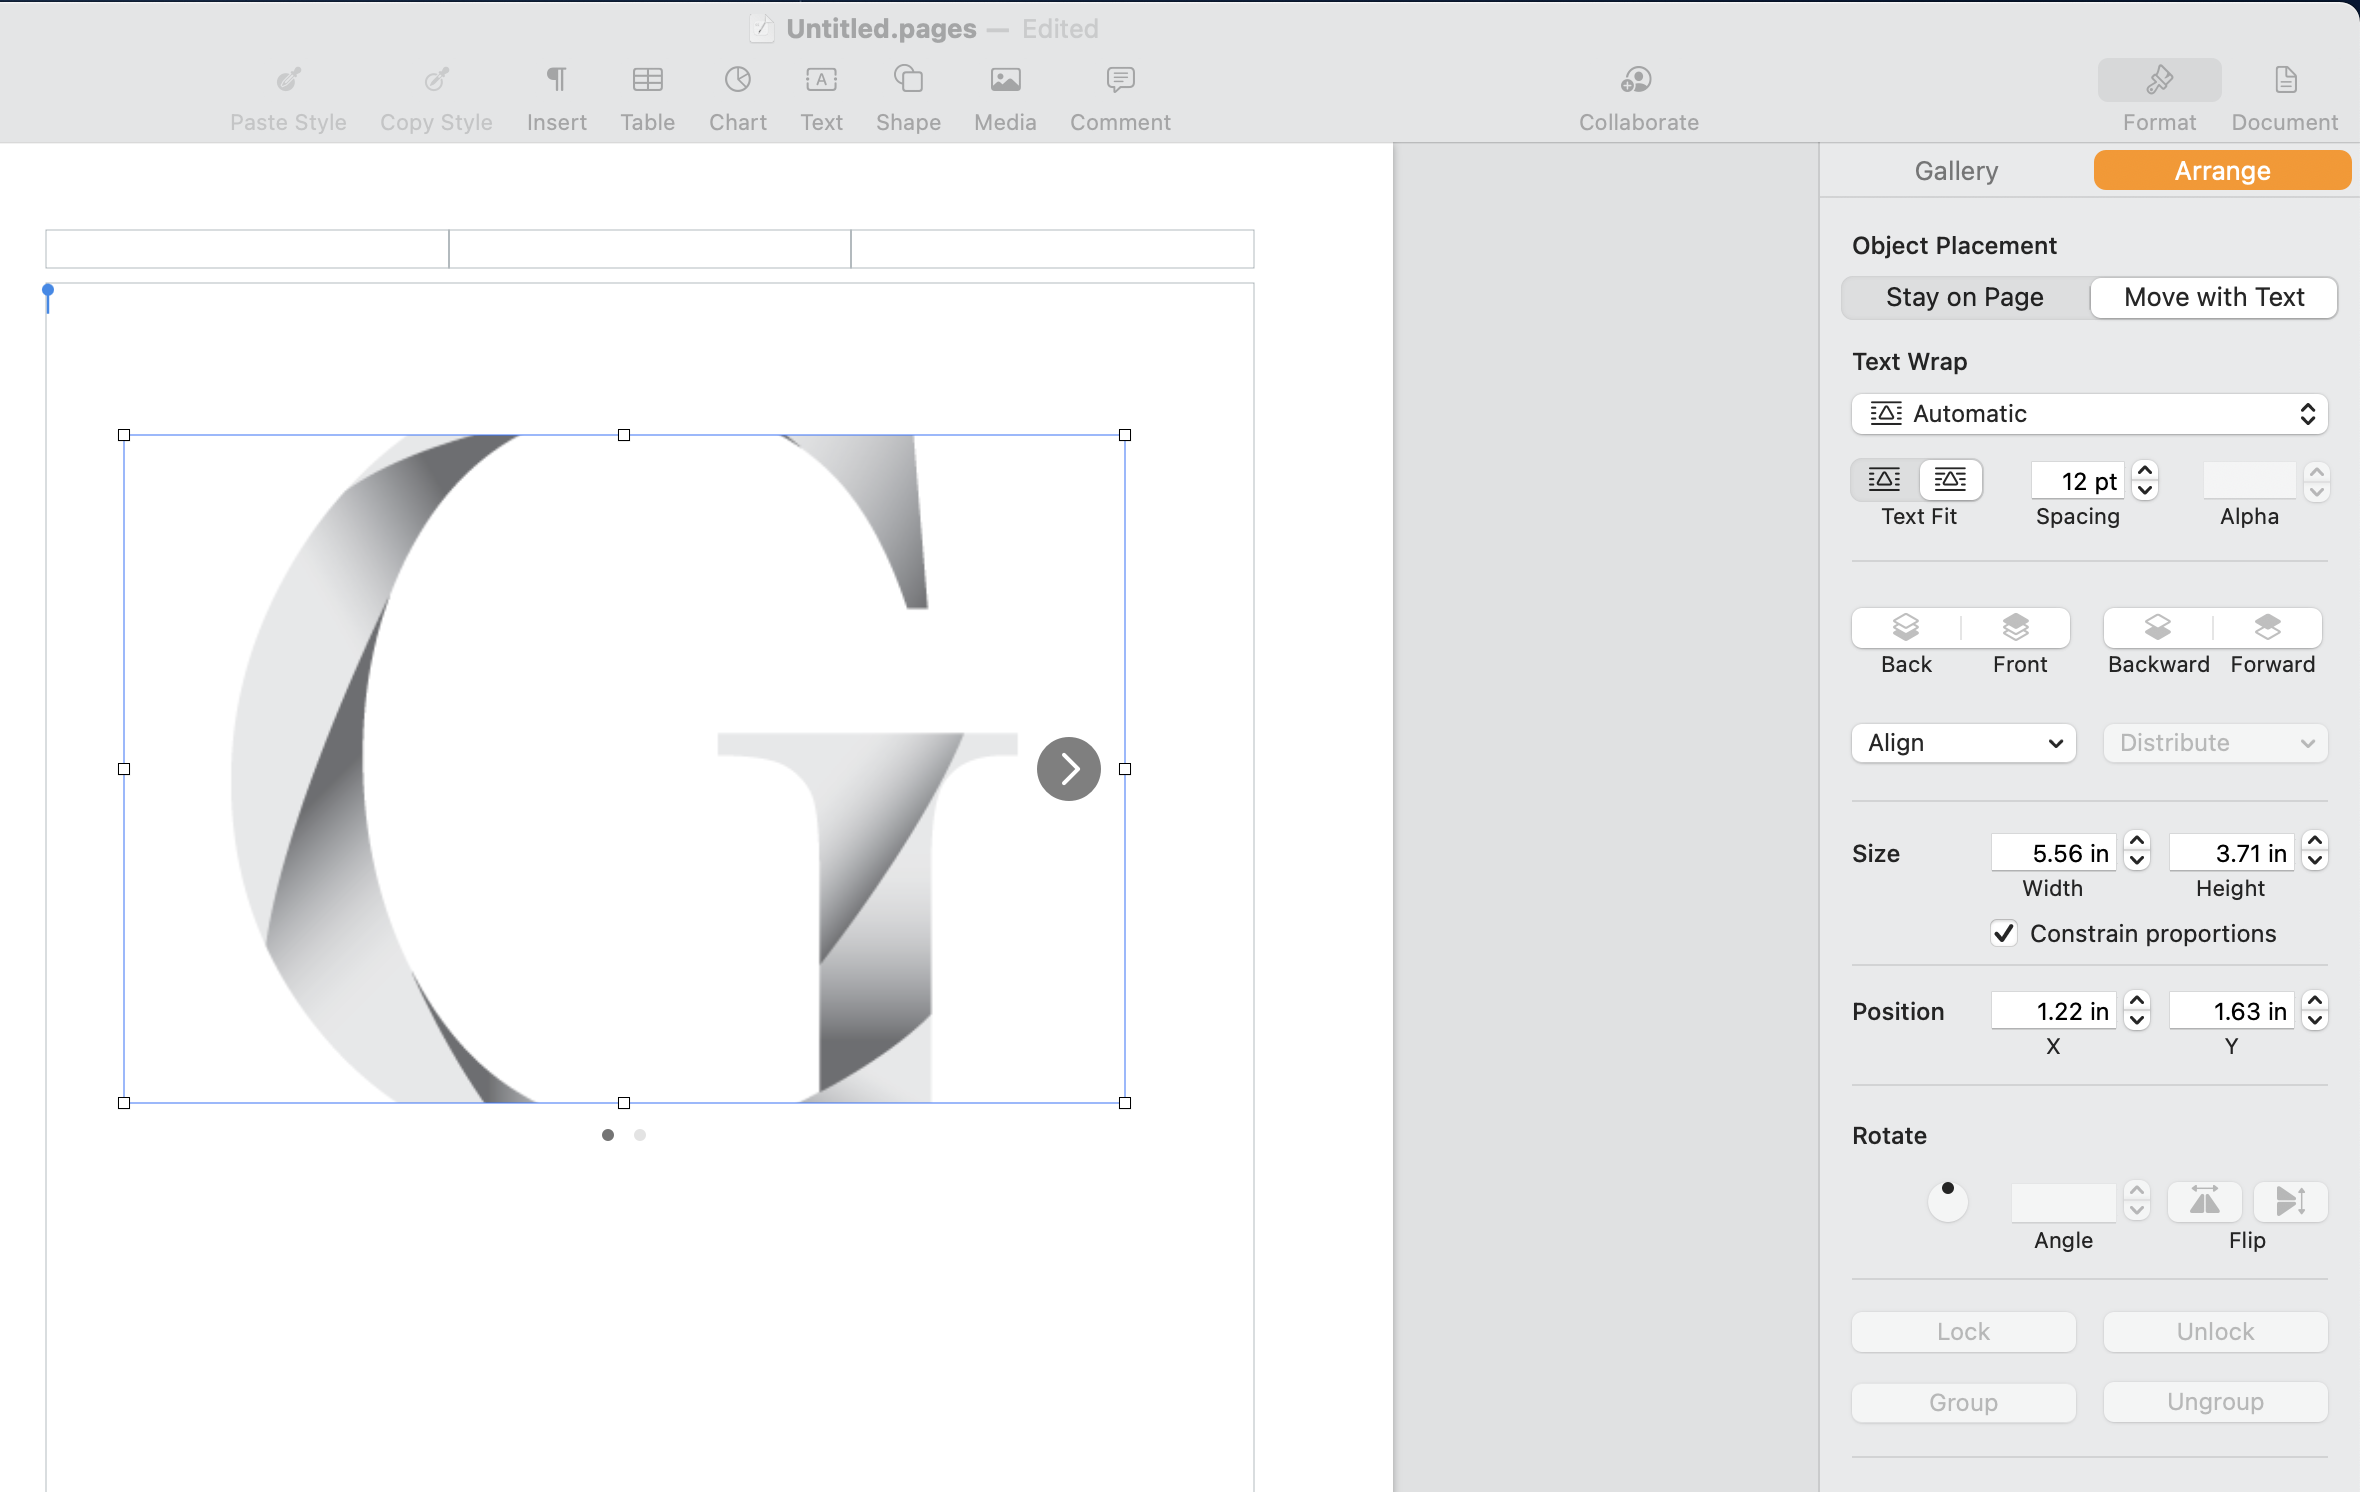
Task: Switch to the Arrange tab
Action: pyautogui.click(x=2221, y=171)
